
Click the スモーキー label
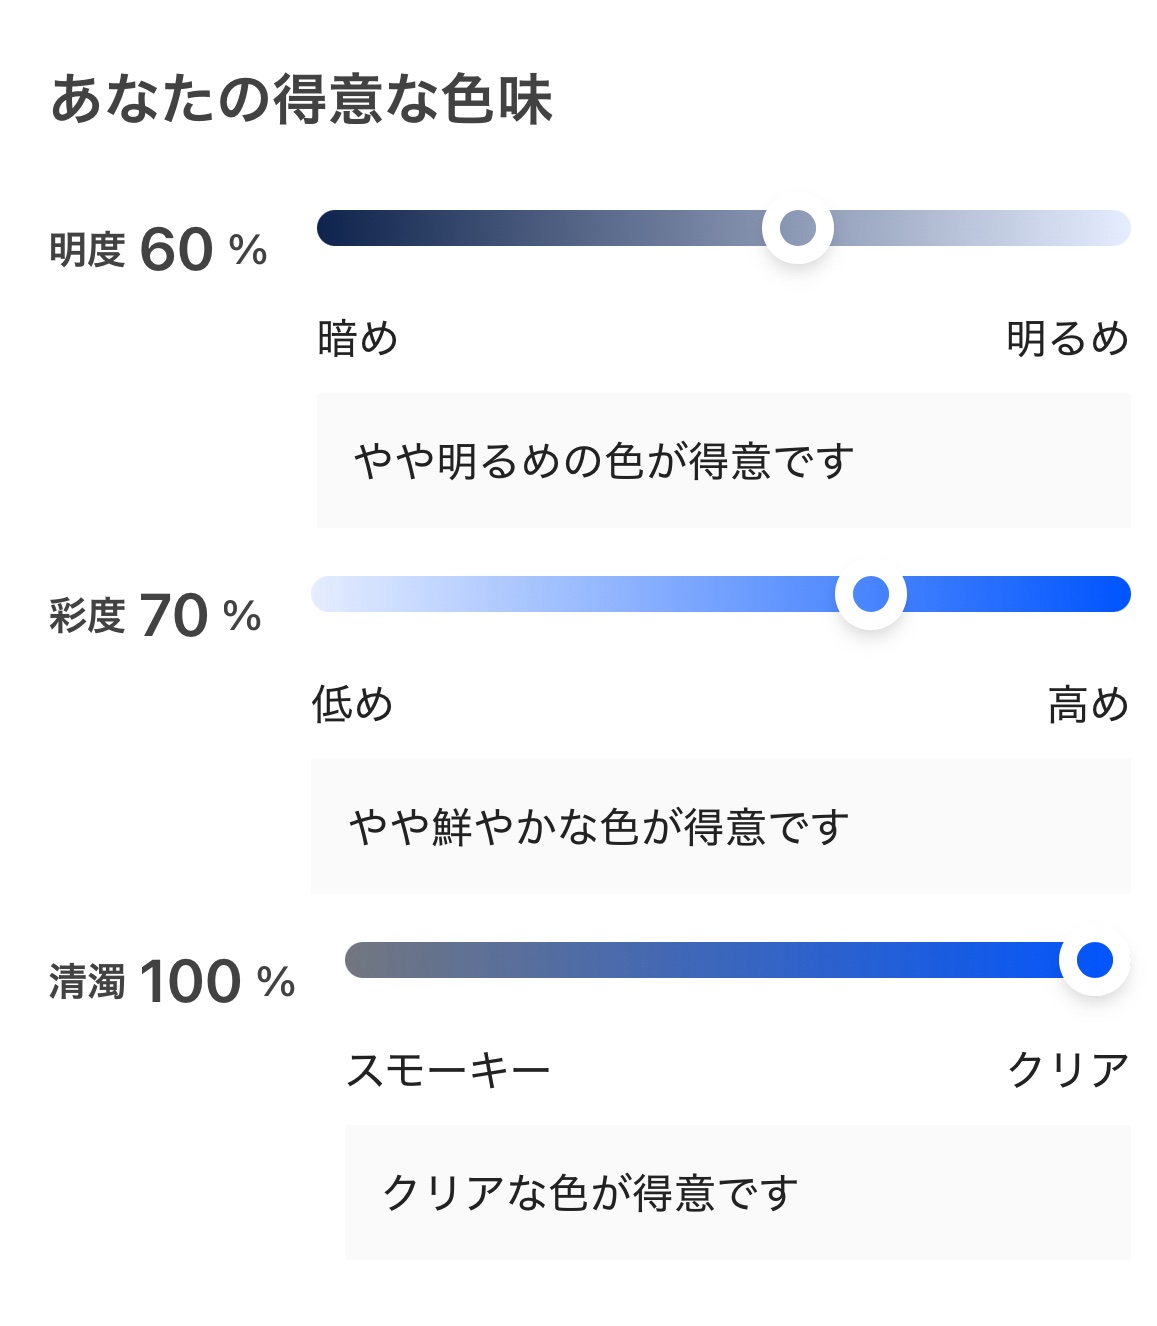coord(448,1070)
